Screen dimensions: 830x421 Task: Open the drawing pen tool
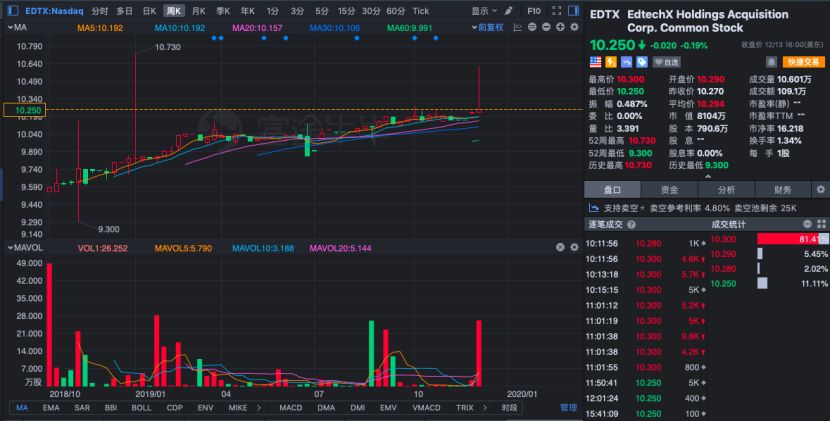point(509,11)
